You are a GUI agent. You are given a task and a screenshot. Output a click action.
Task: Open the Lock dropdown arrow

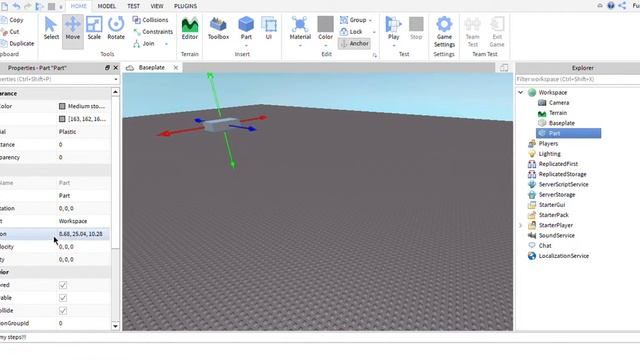[x=374, y=32]
